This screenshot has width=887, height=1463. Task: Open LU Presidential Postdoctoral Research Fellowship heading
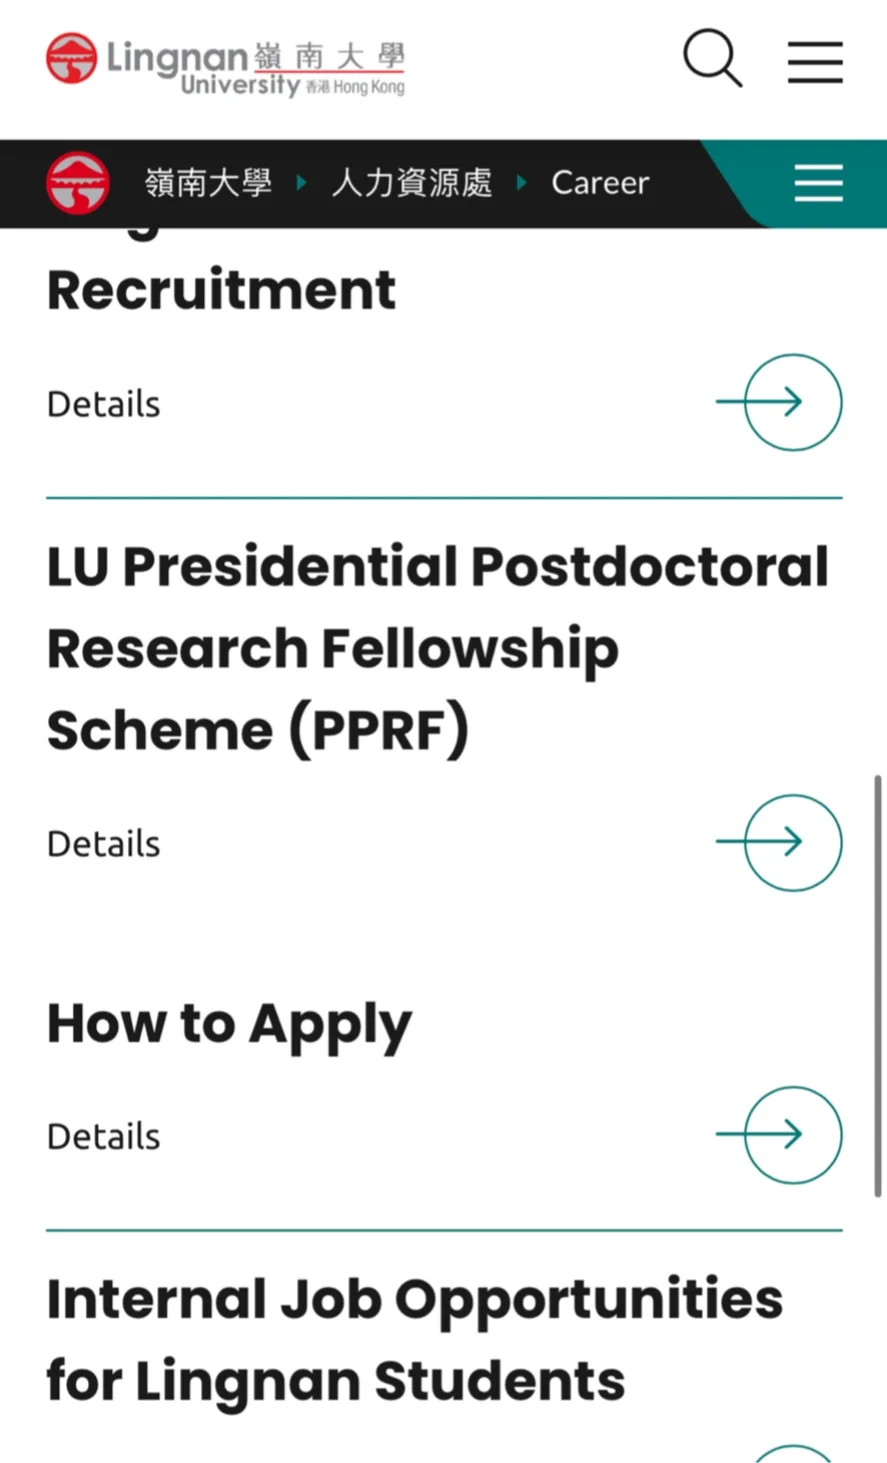click(438, 648)
